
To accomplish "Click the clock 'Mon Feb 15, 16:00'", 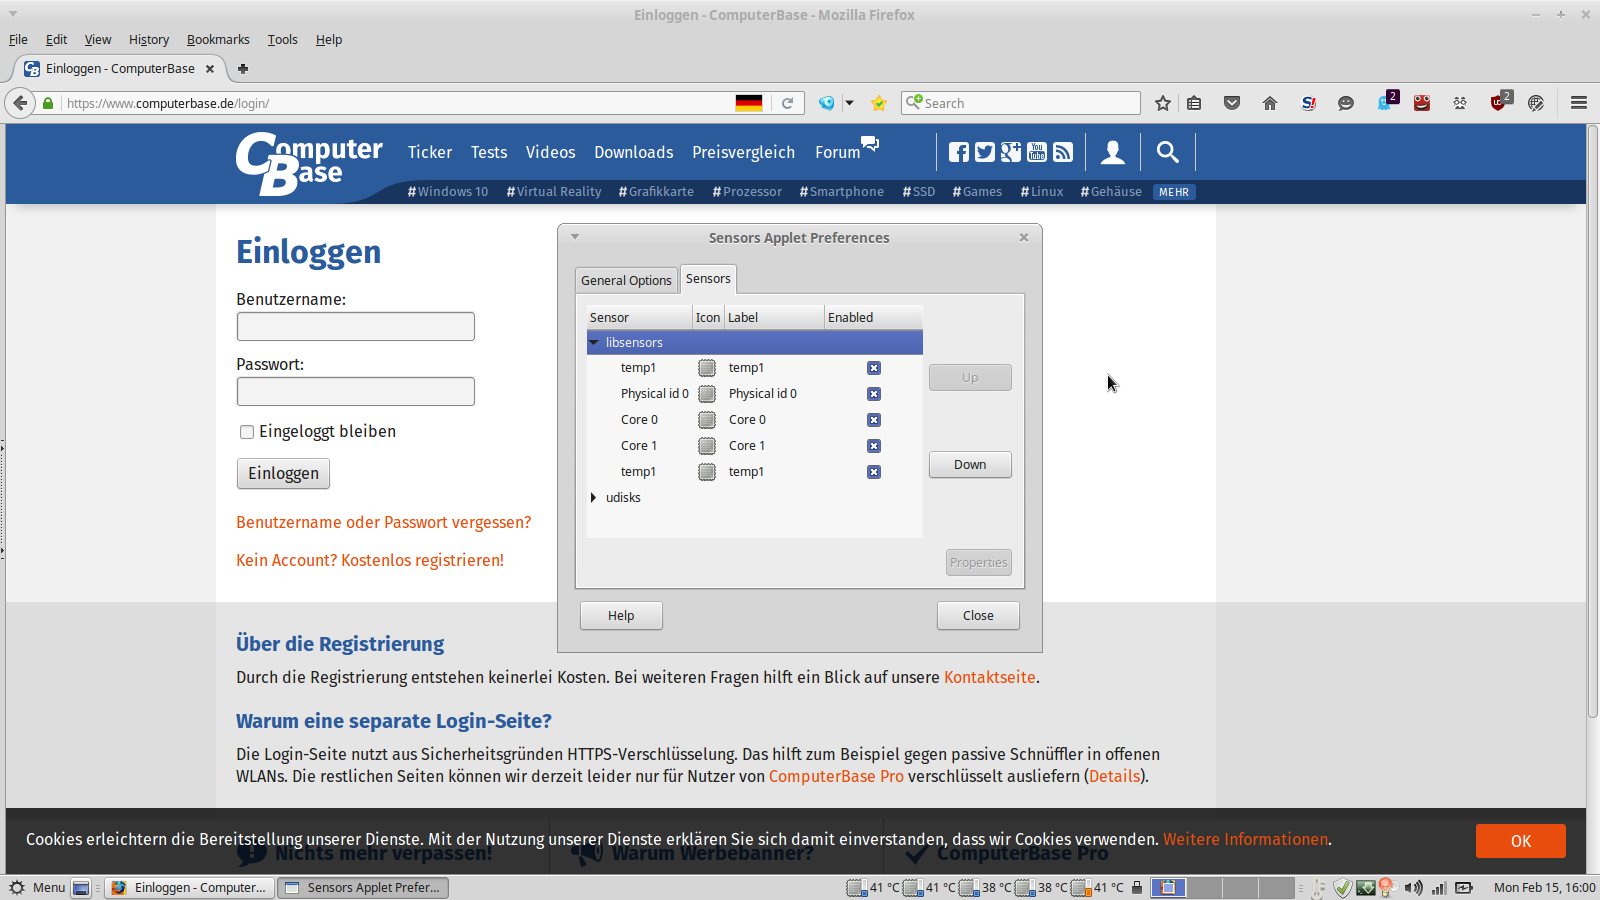I will [x=1544, y=888].
